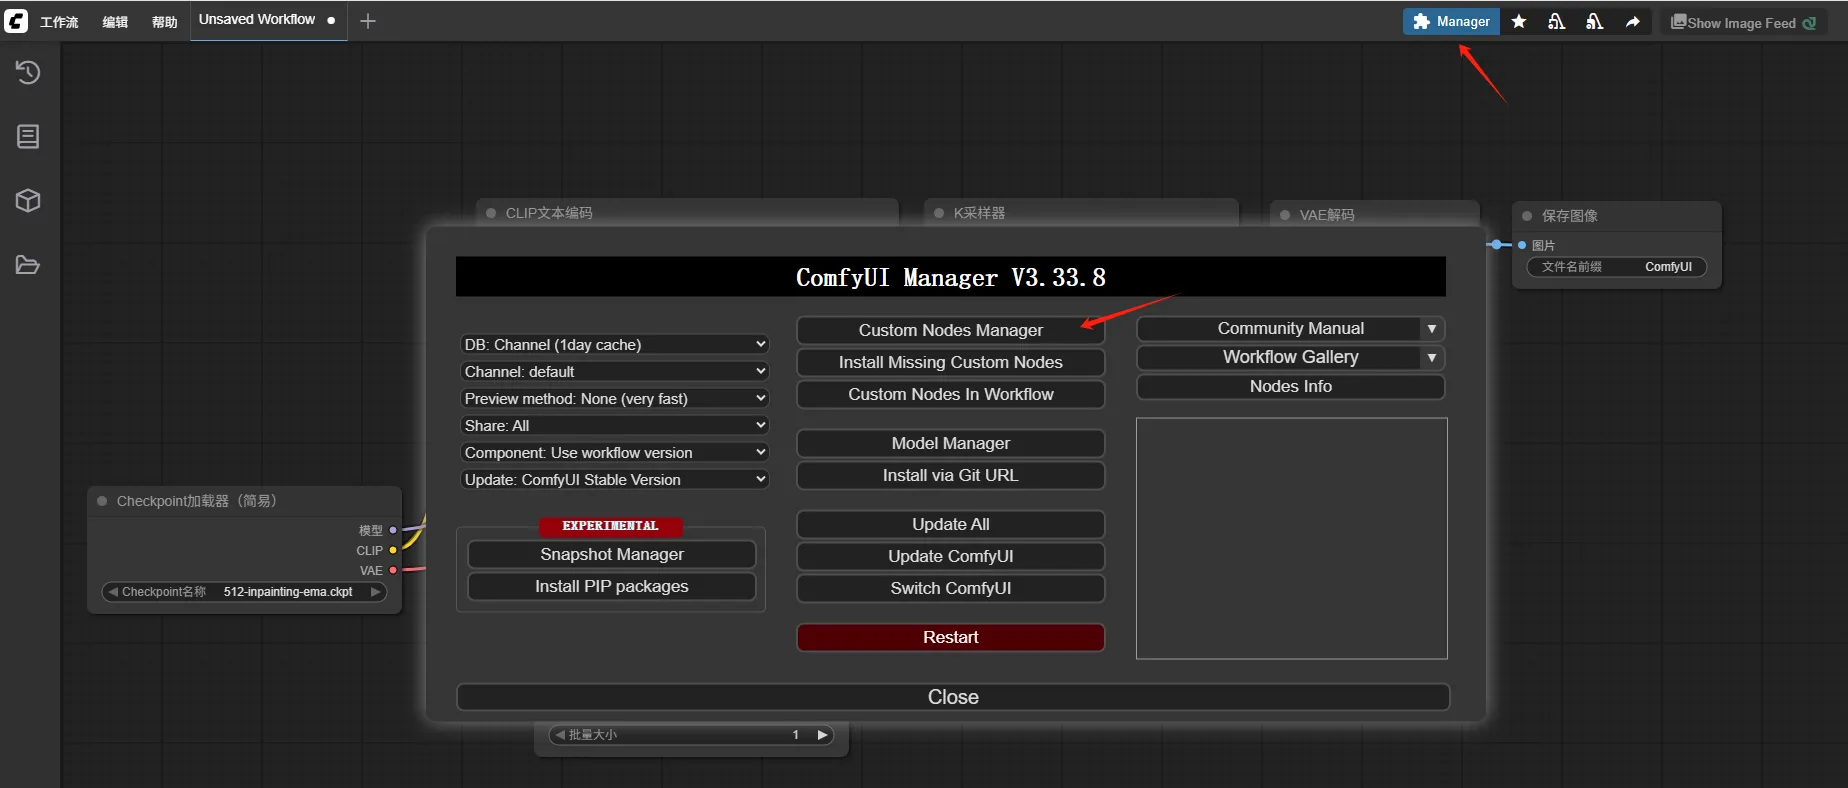
Task: Click the ComfyUI logo icon
Action: pyautogui.click(x=16, y=21)
